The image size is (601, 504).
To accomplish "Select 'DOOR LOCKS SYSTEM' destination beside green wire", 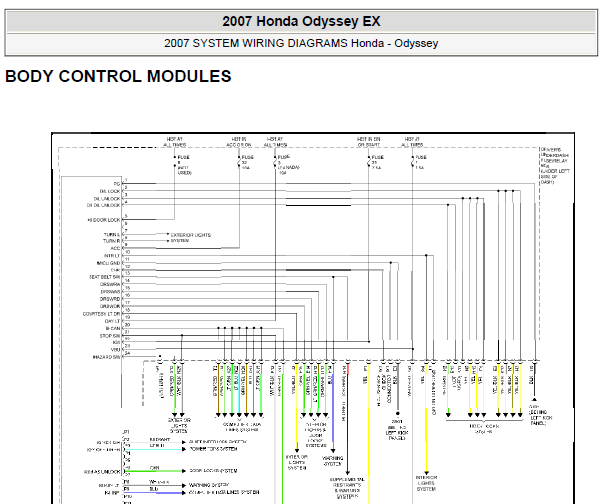I will pyautogui.click(x=213, y=471).
